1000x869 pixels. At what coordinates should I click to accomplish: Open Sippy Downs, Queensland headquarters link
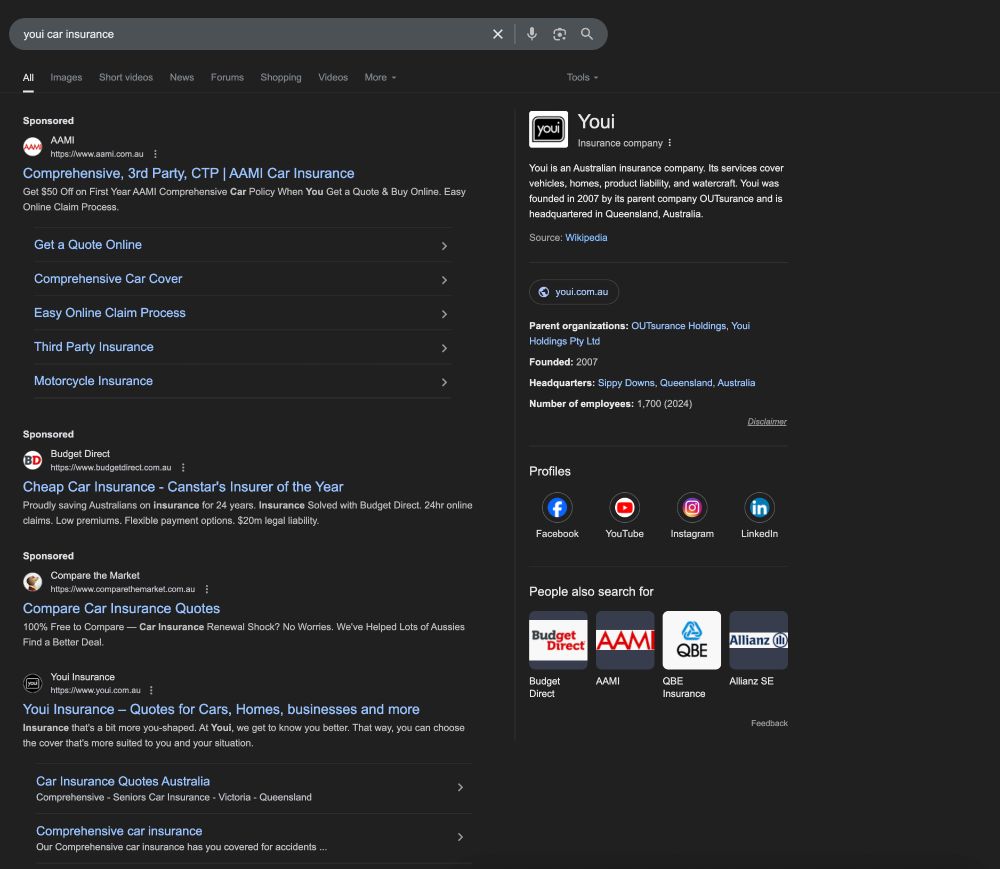676,383
